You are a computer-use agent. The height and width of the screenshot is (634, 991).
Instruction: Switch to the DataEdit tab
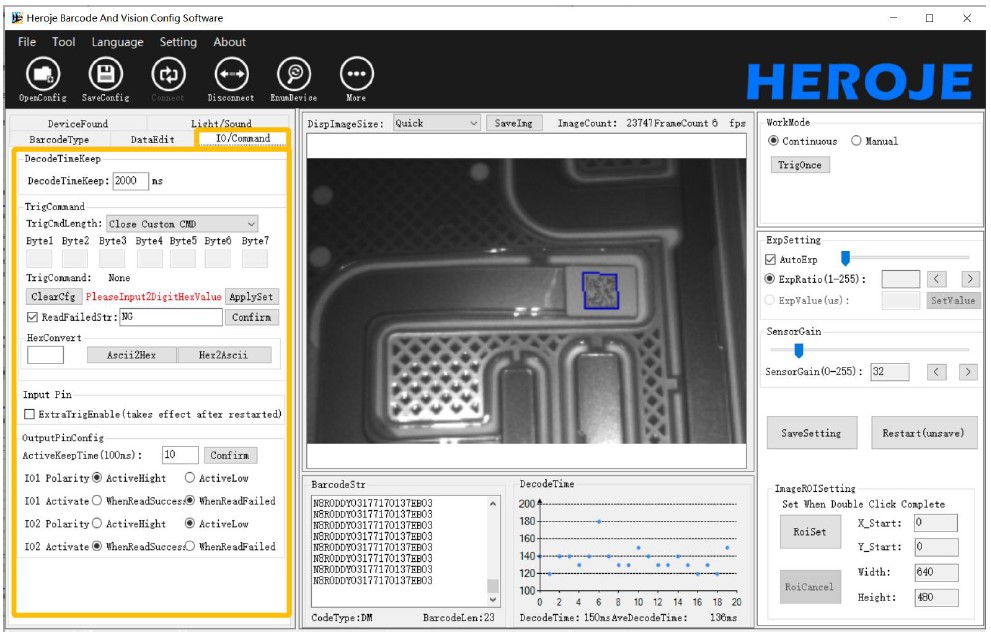pos(152,139)
